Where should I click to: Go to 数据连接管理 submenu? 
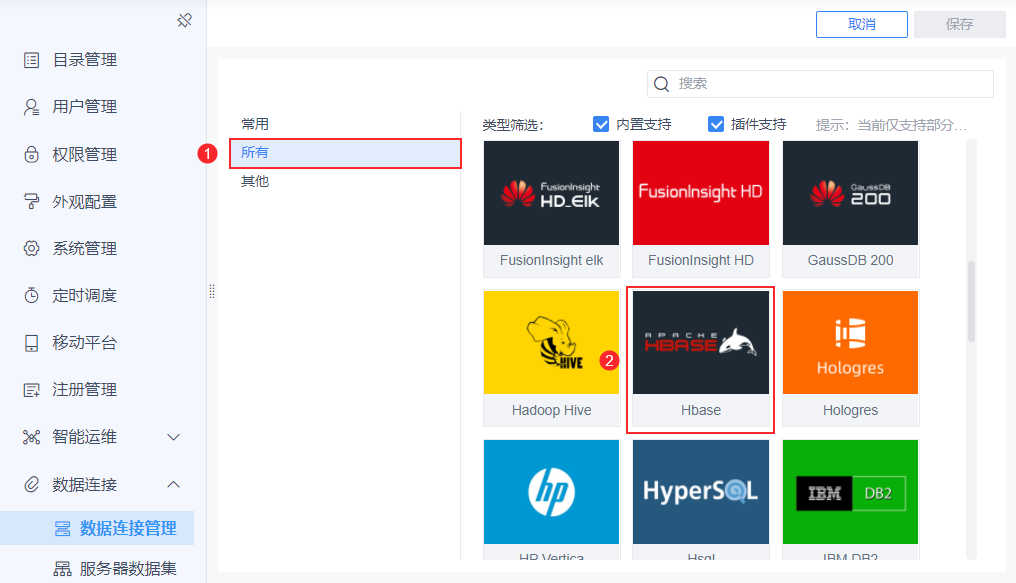(97, 529)
